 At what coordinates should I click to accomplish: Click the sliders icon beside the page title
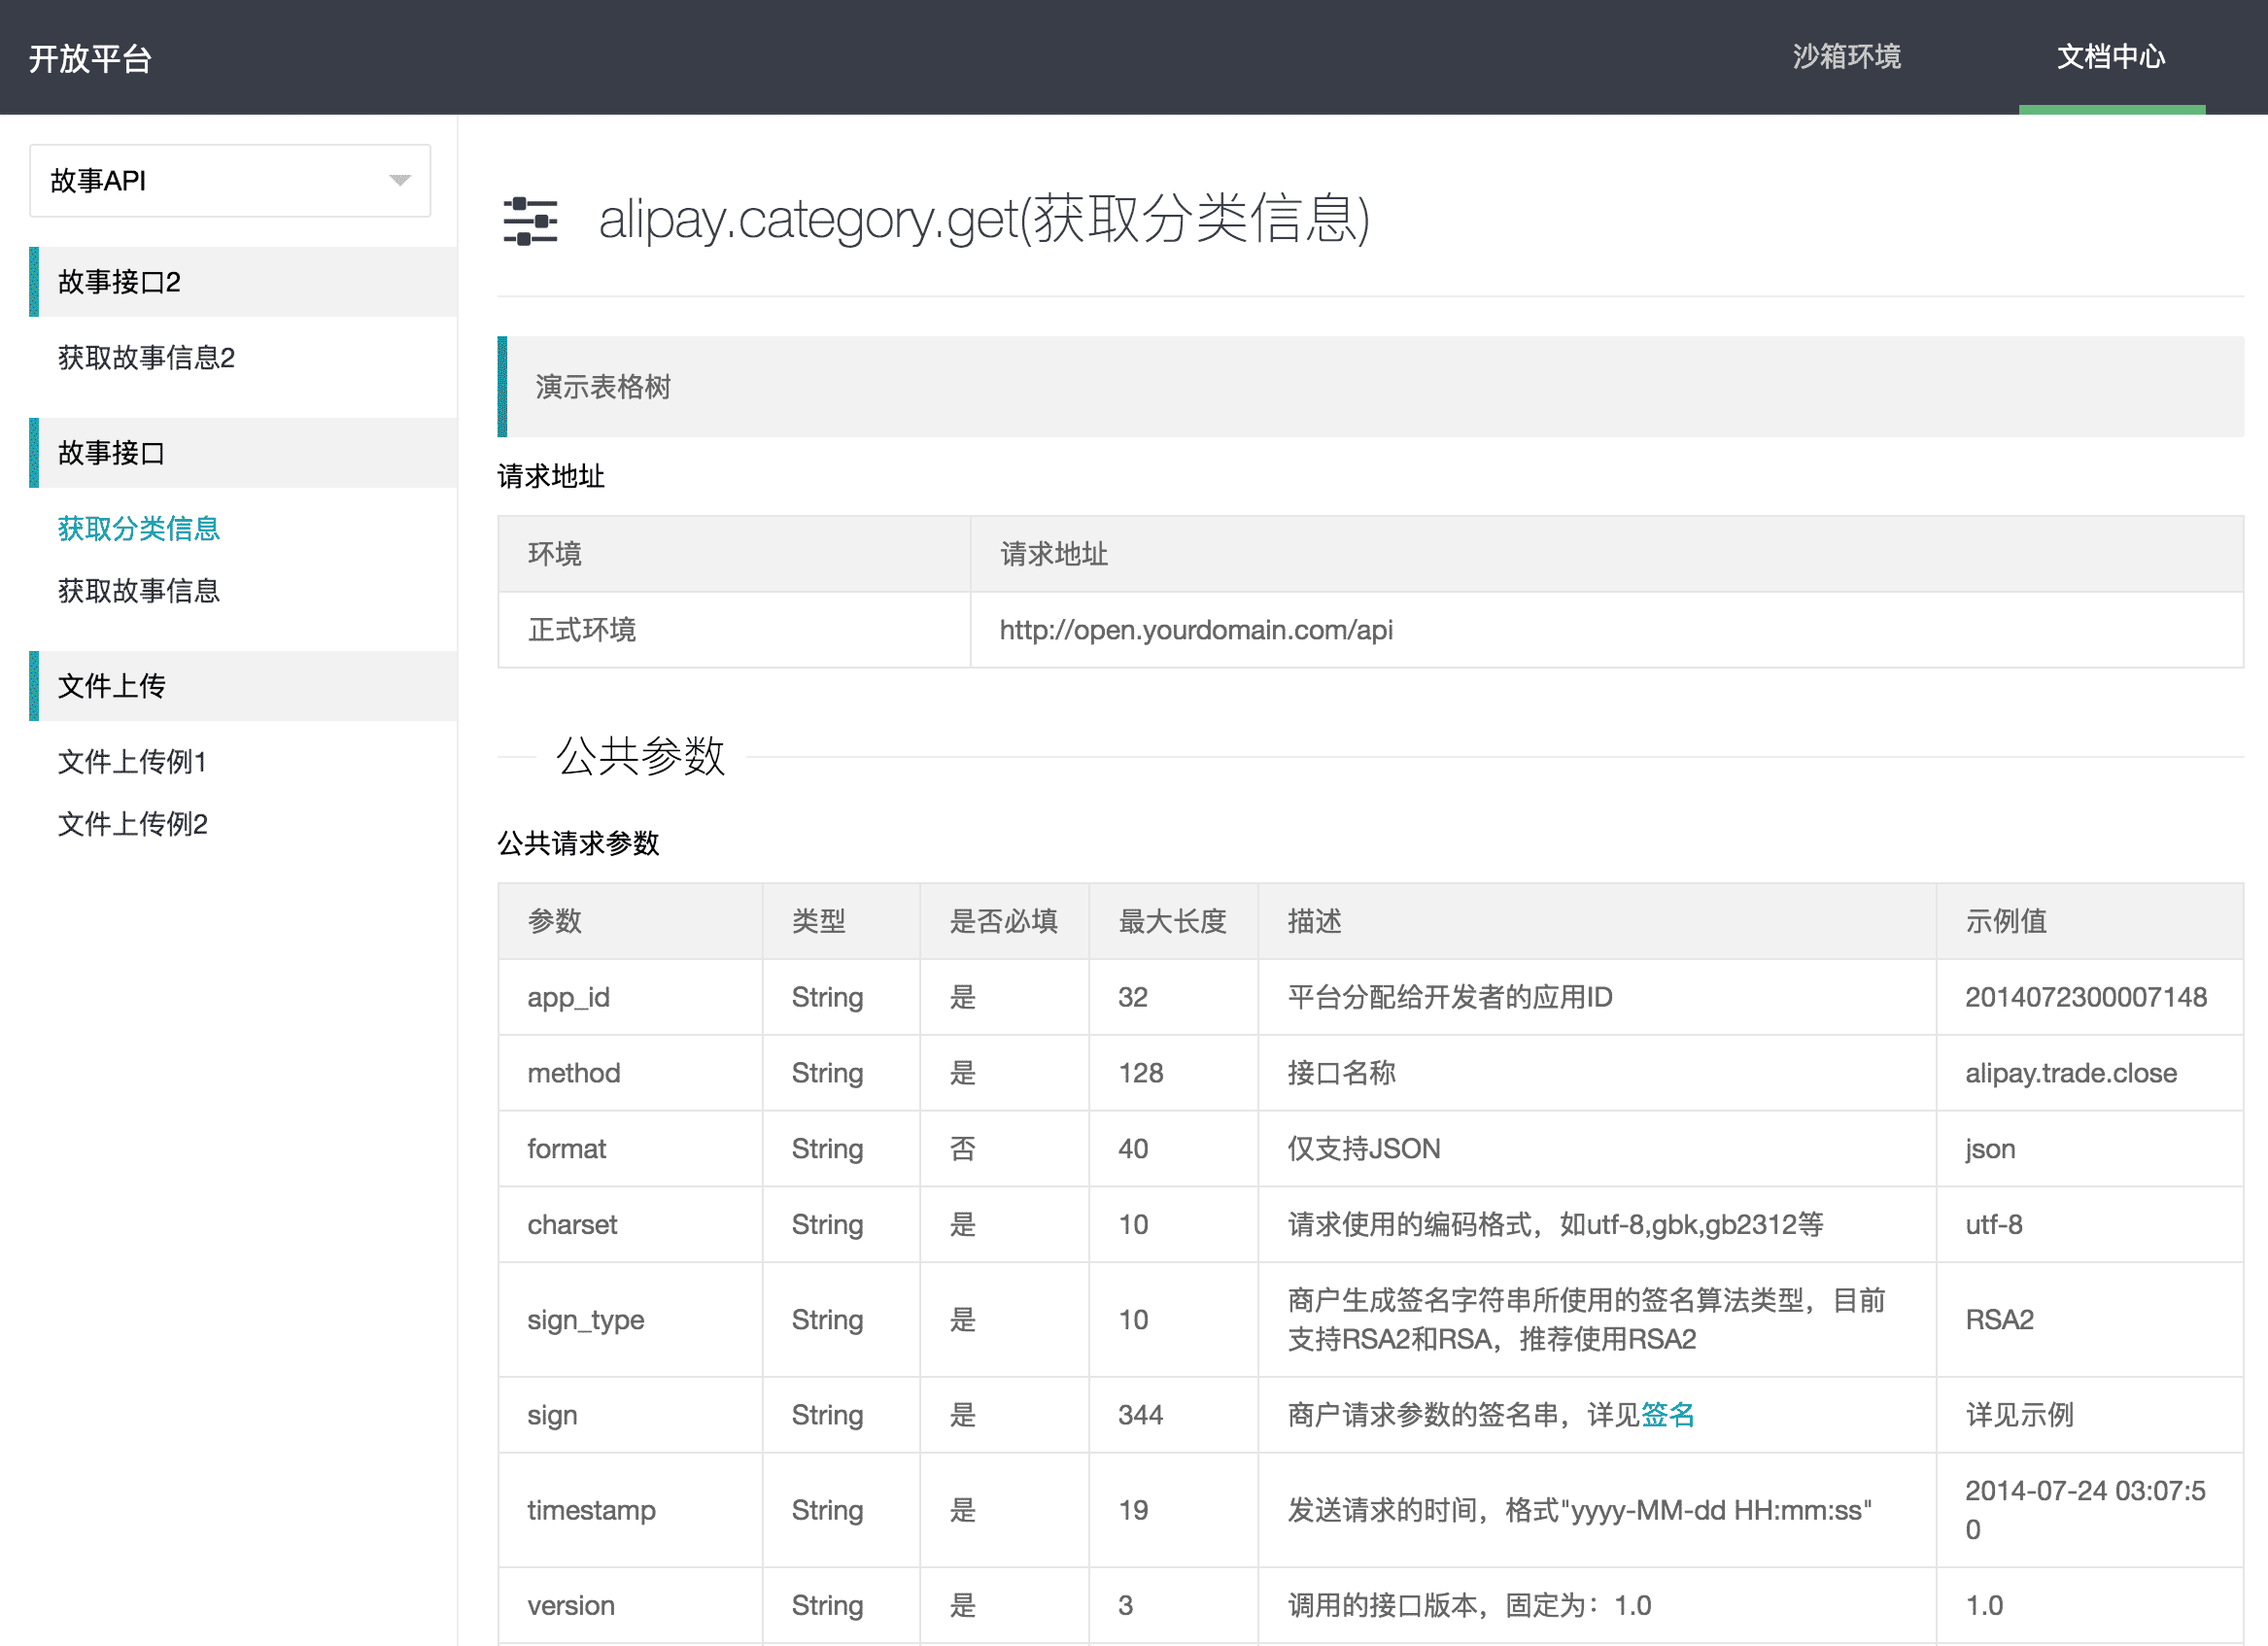coord(530,221)
